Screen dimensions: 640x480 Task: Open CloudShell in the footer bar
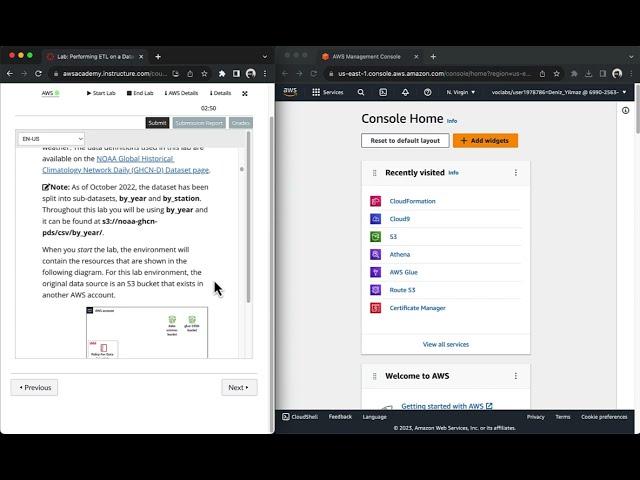300,417
